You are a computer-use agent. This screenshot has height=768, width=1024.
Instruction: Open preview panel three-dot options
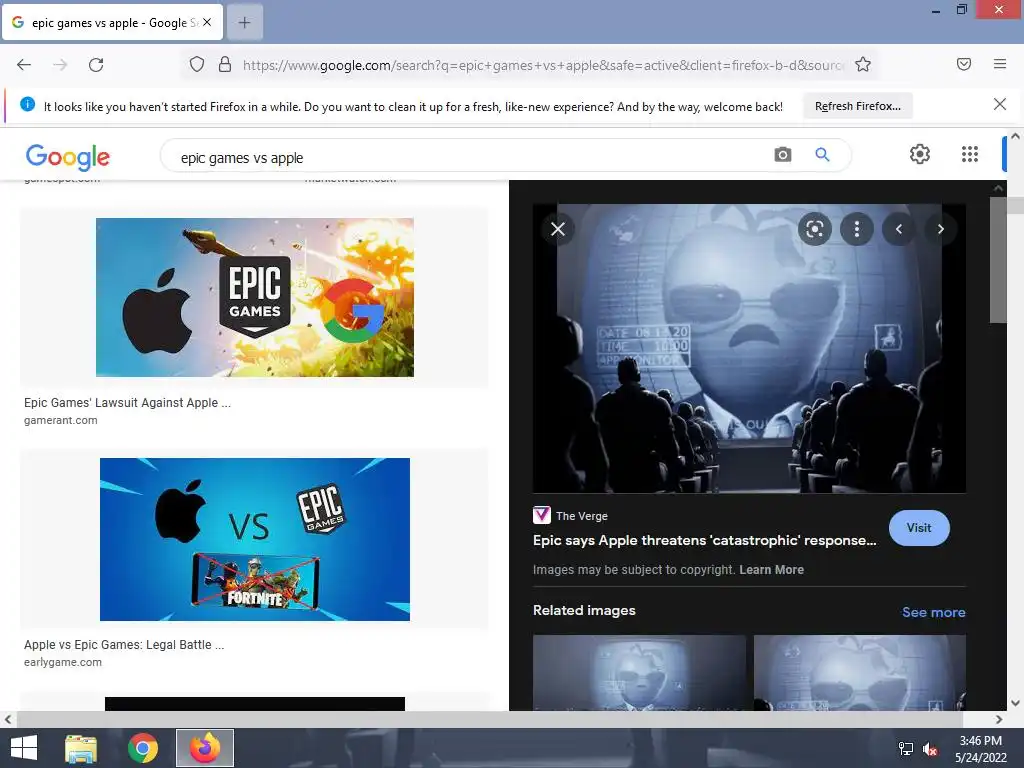pos(857,229)
